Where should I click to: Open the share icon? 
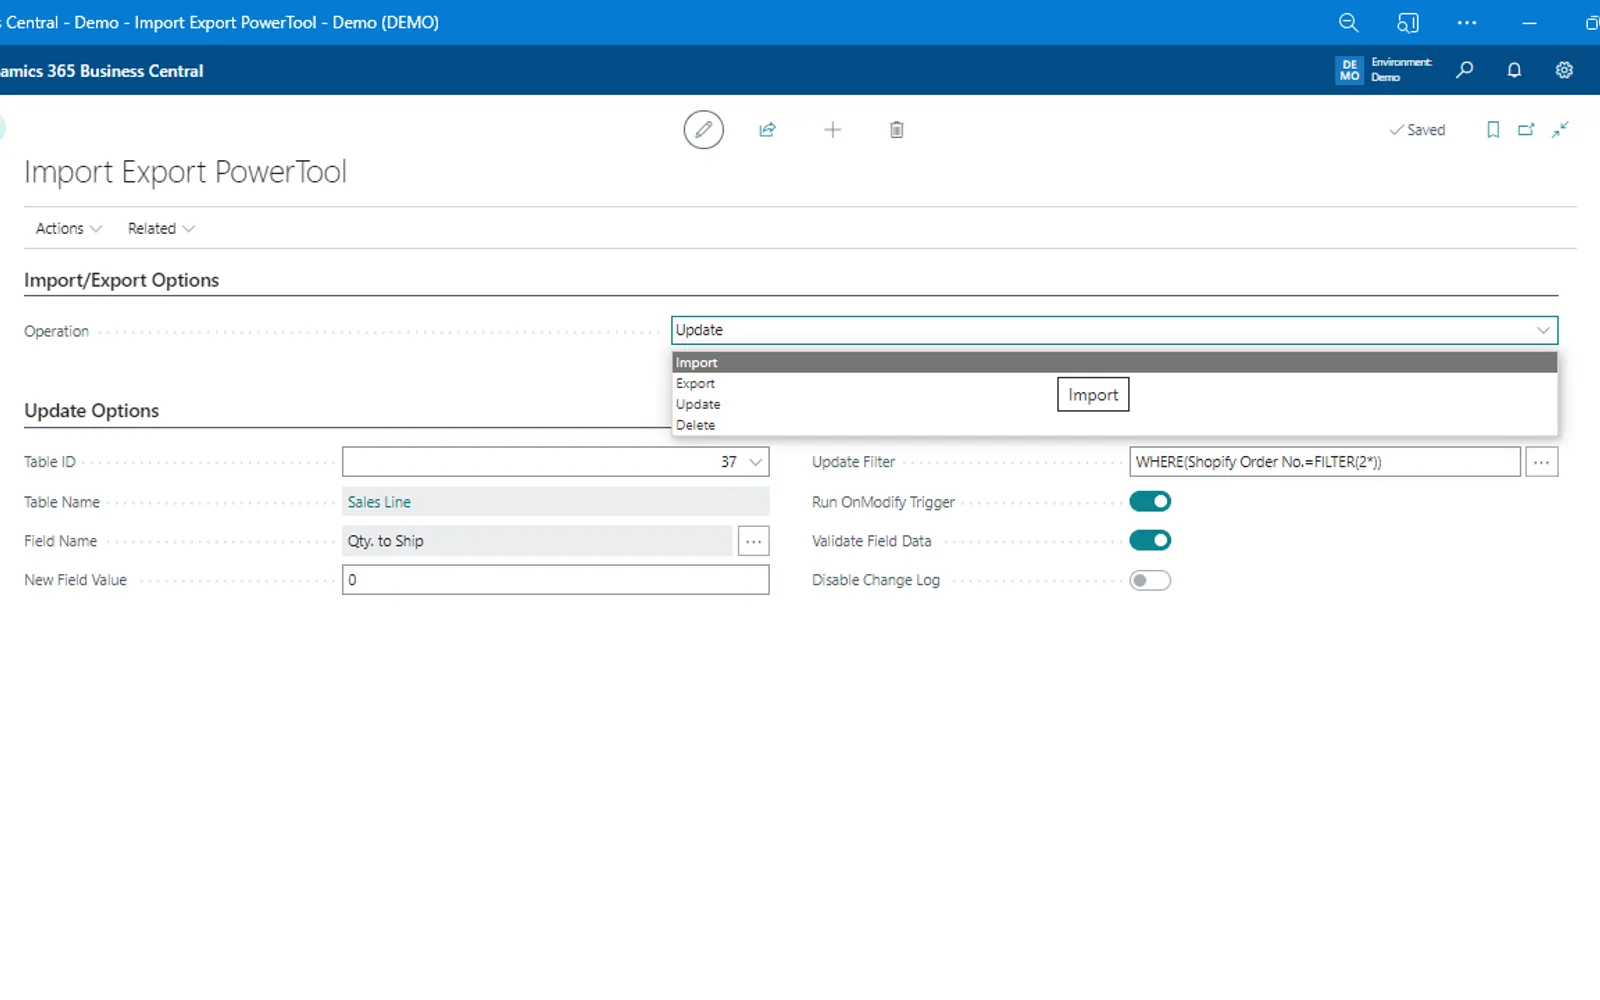tap(767, 130)
